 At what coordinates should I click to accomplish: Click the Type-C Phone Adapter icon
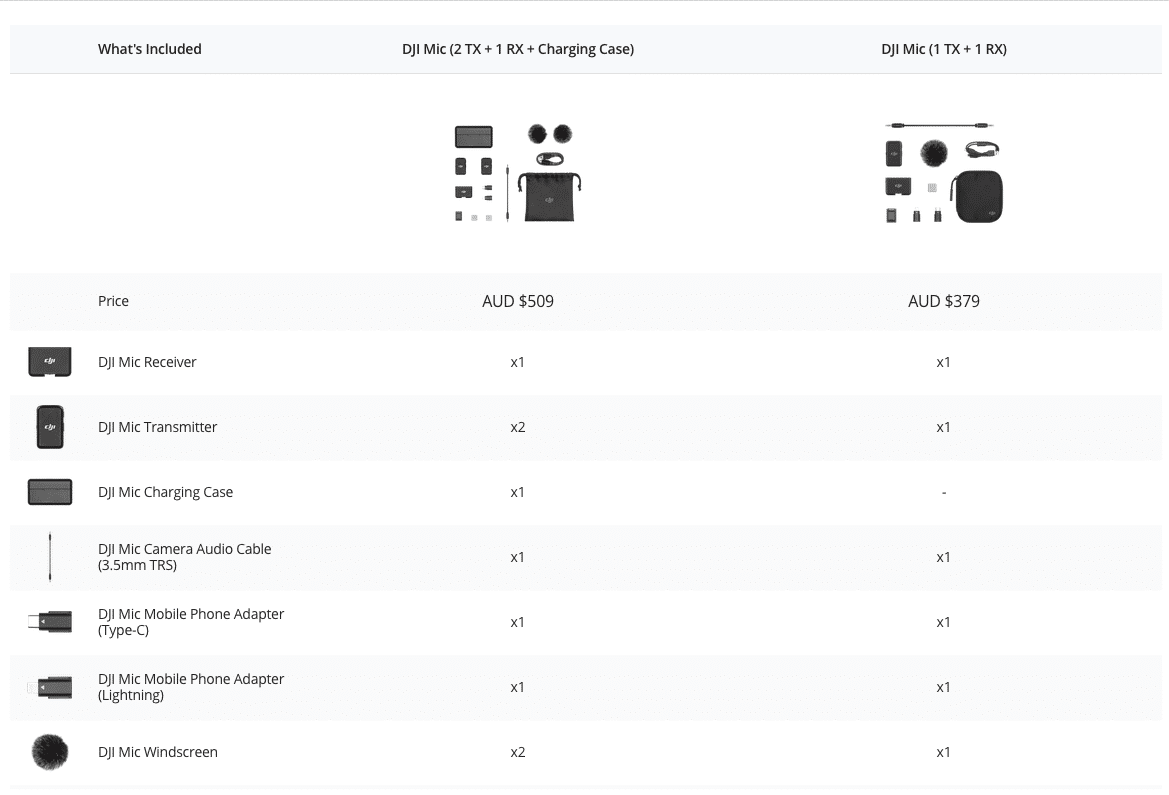(50, 622)
